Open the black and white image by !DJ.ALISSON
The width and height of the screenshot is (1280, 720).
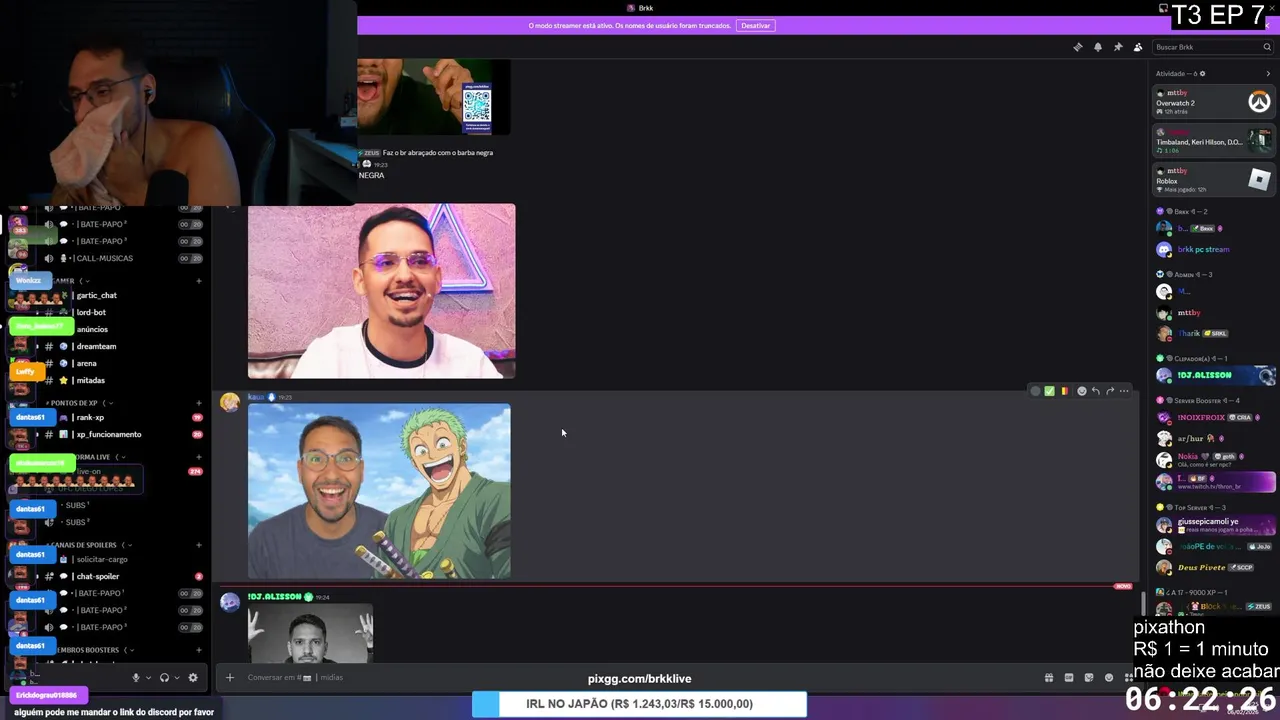click(310, 633)
